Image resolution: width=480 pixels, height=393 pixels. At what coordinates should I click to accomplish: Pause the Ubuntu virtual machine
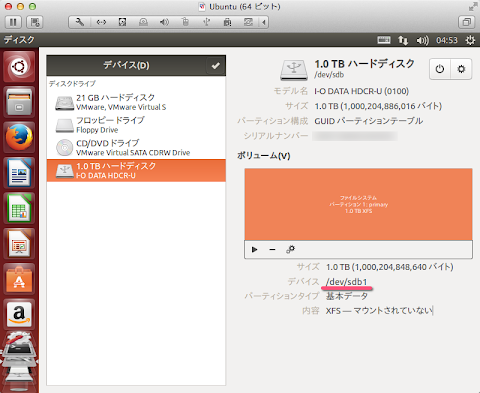click(13, 22)
